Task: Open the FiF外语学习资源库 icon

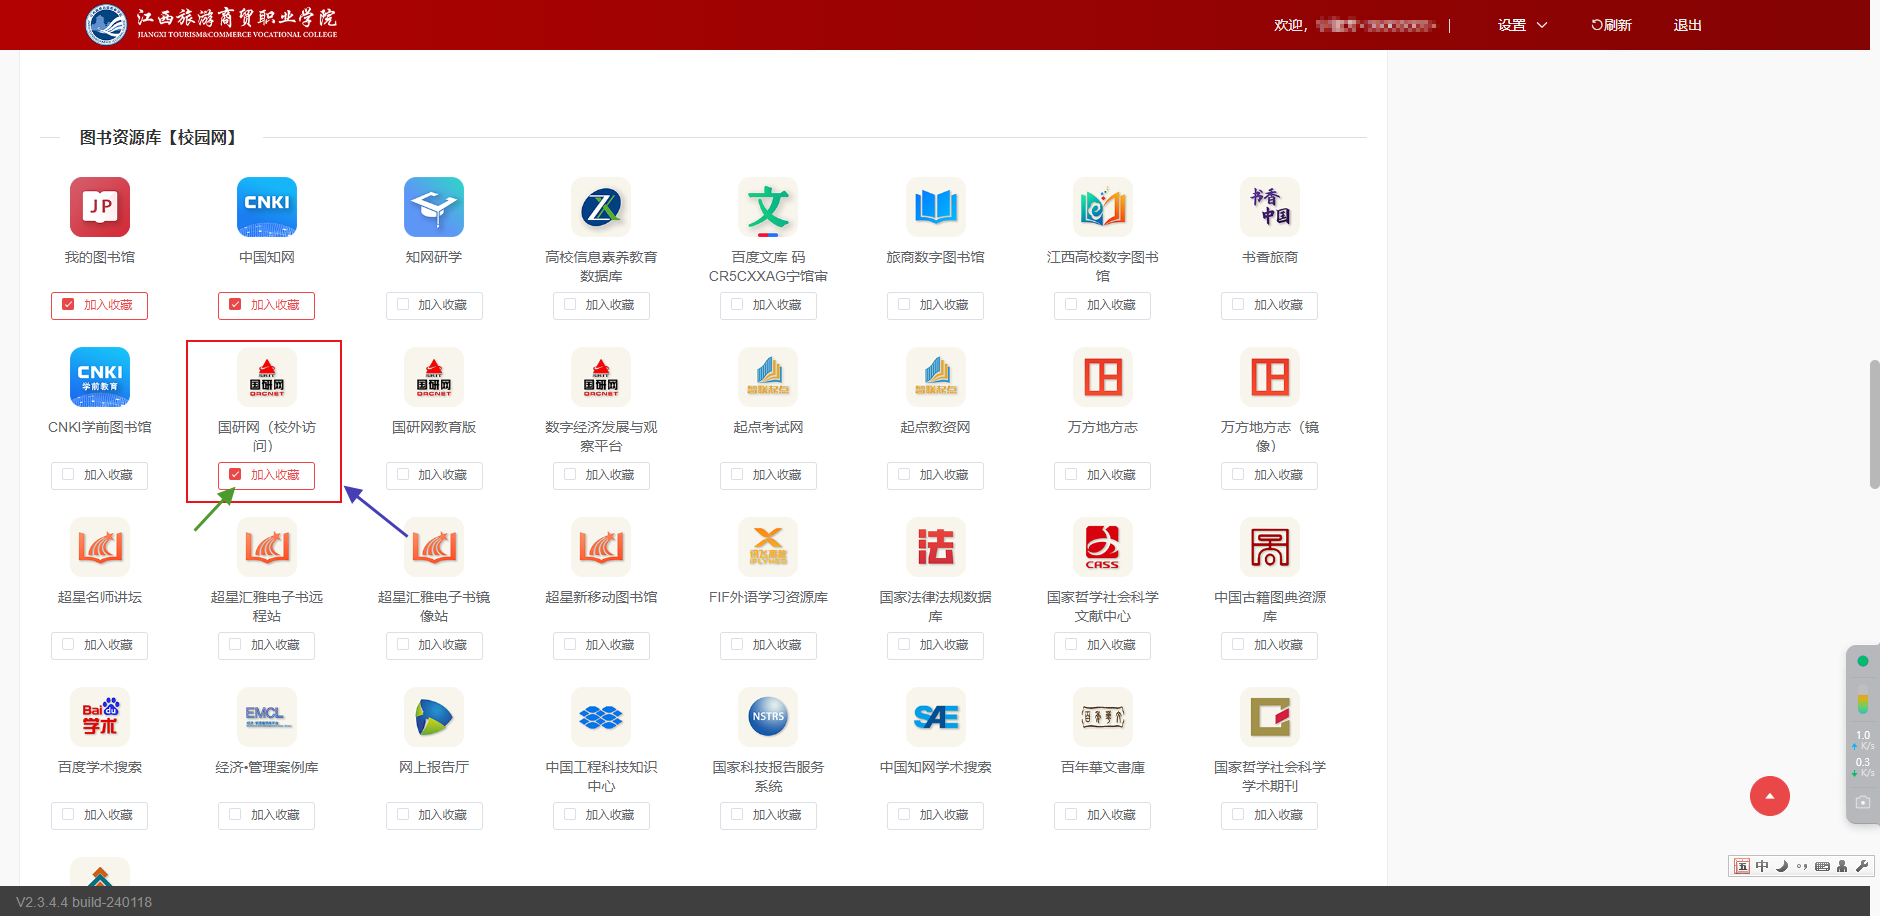Action: [x=768, y=547]
